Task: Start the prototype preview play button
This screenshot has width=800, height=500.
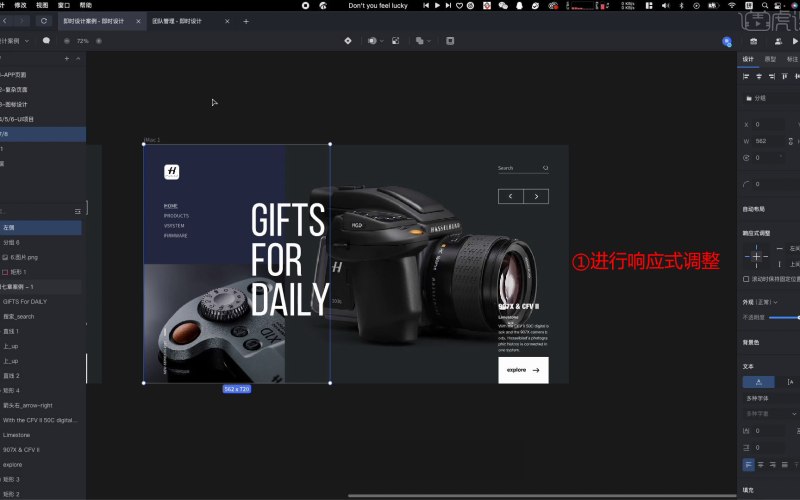Action: (795, 41)
